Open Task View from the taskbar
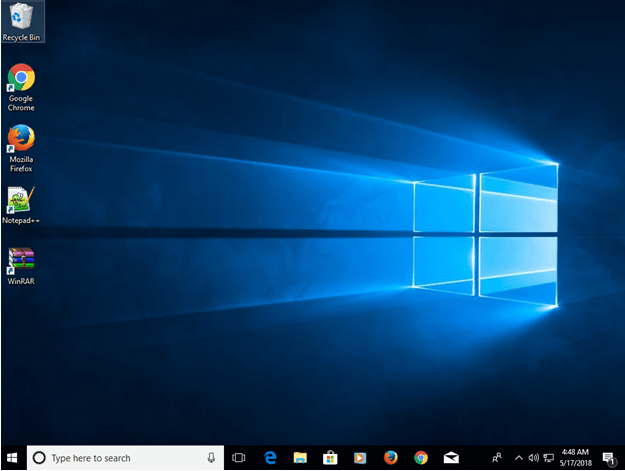Image resolution: width=625 pixels, height=471 pixels. [239, 458]
